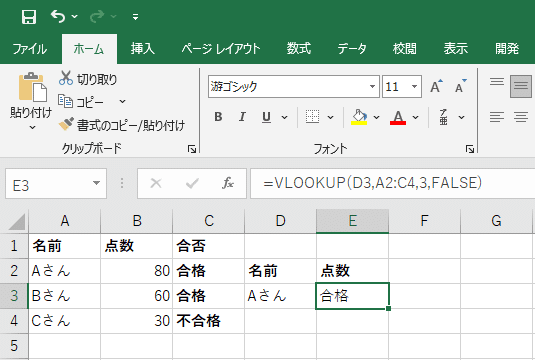
Task: Select column A header
Action: coord(65,221)
